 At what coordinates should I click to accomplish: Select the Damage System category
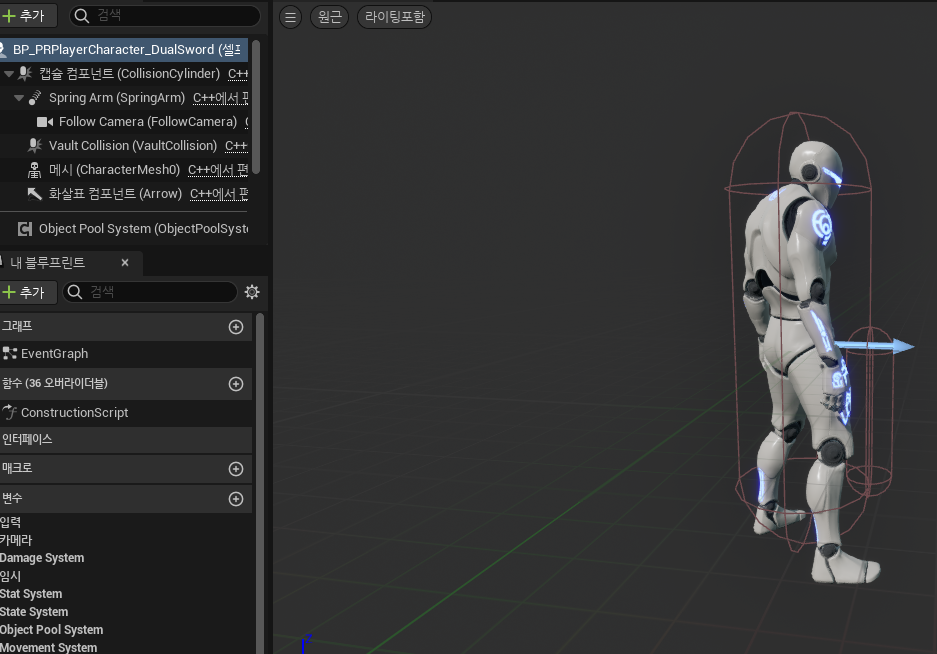[x=42, y=558]
